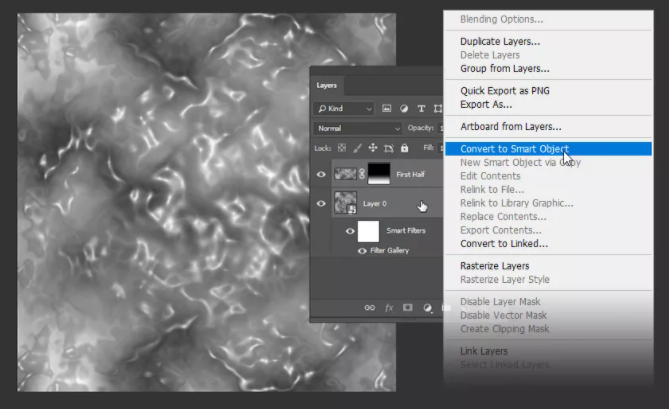Open the Normal blend mode dropdown

tap(358, 128)
